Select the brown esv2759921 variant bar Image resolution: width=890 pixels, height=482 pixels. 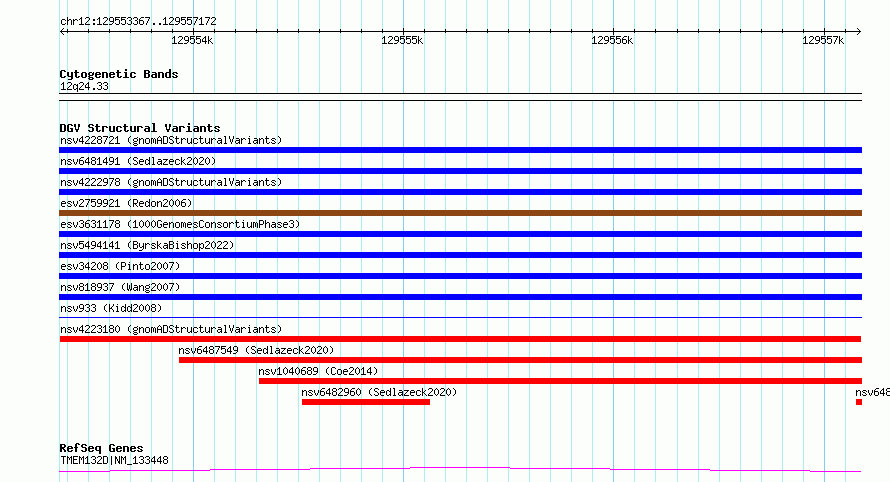click(x=460, y=213)
